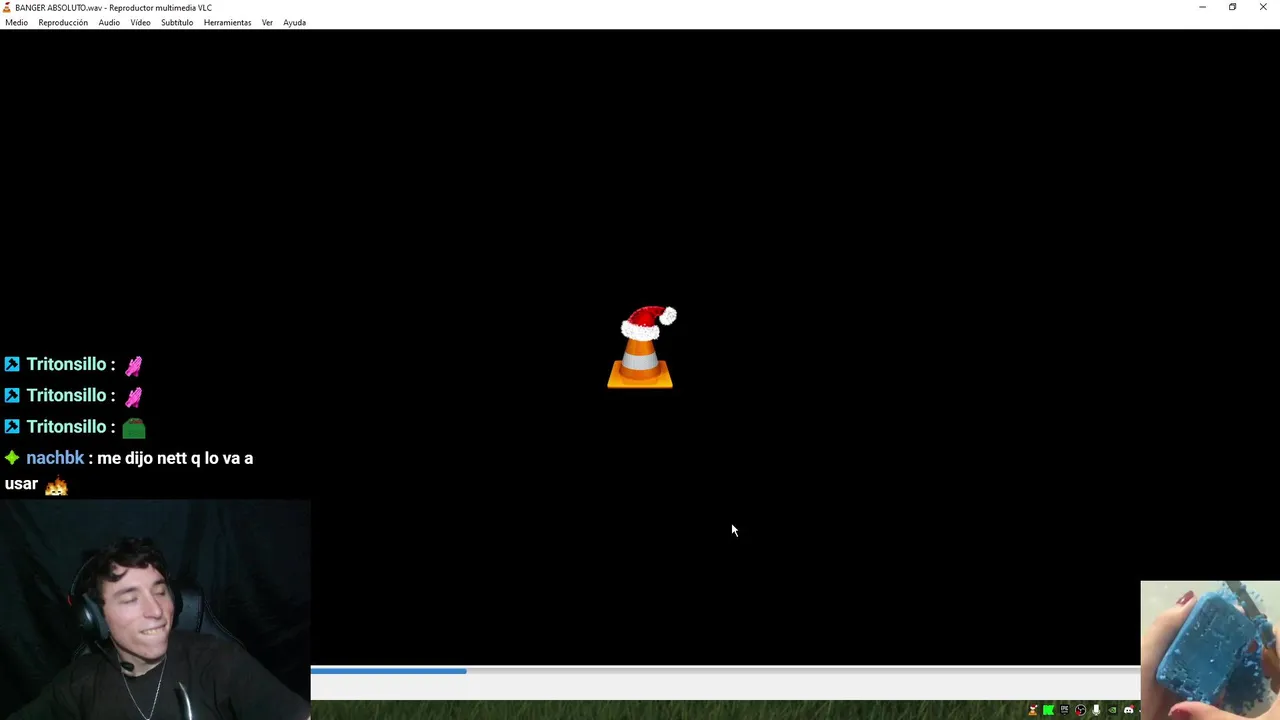This screenshot has height=720, width=1280.
Task: Open the Ayuda menu
Action: [x=294, y=22]
